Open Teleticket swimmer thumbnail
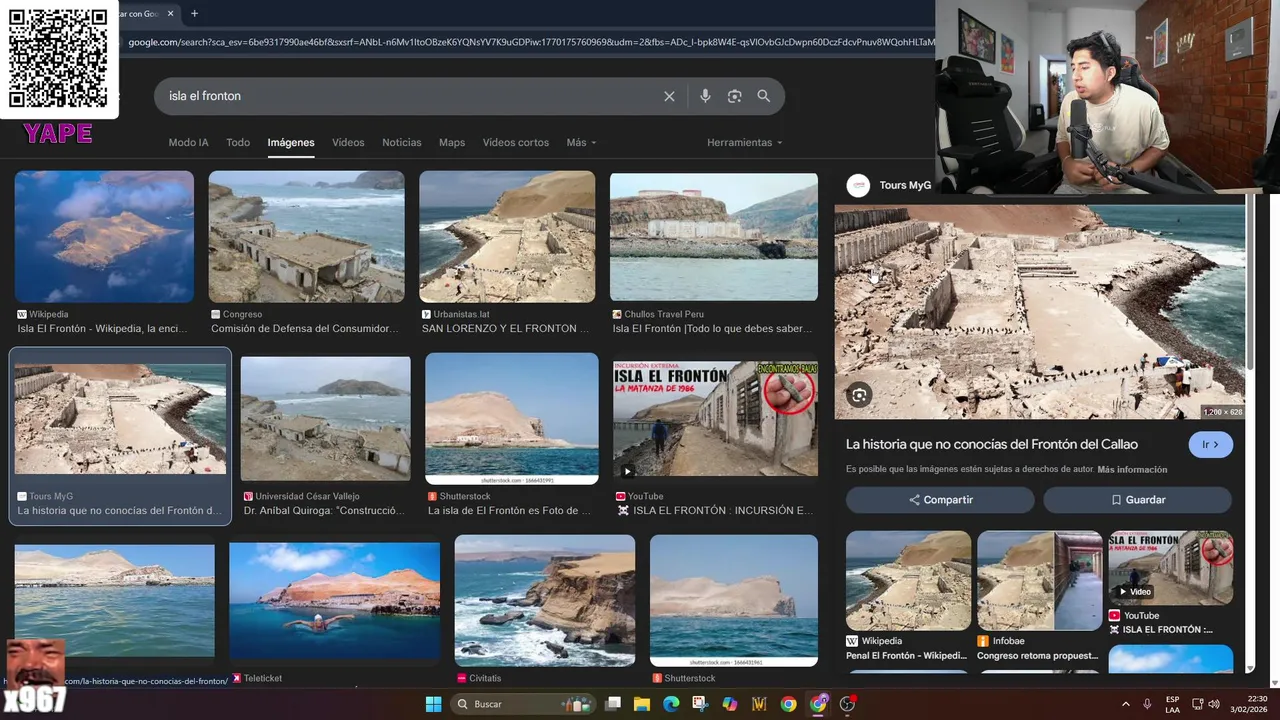The height and width of the screenshot is (720, 1280). (x=335, y=600)
